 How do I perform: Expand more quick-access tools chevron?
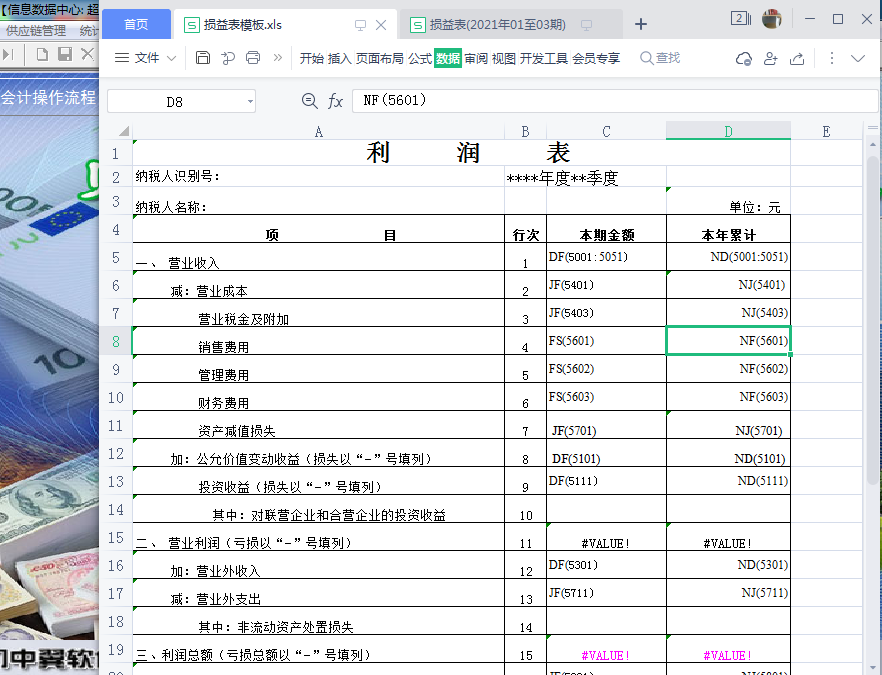[x=277, y=57]
